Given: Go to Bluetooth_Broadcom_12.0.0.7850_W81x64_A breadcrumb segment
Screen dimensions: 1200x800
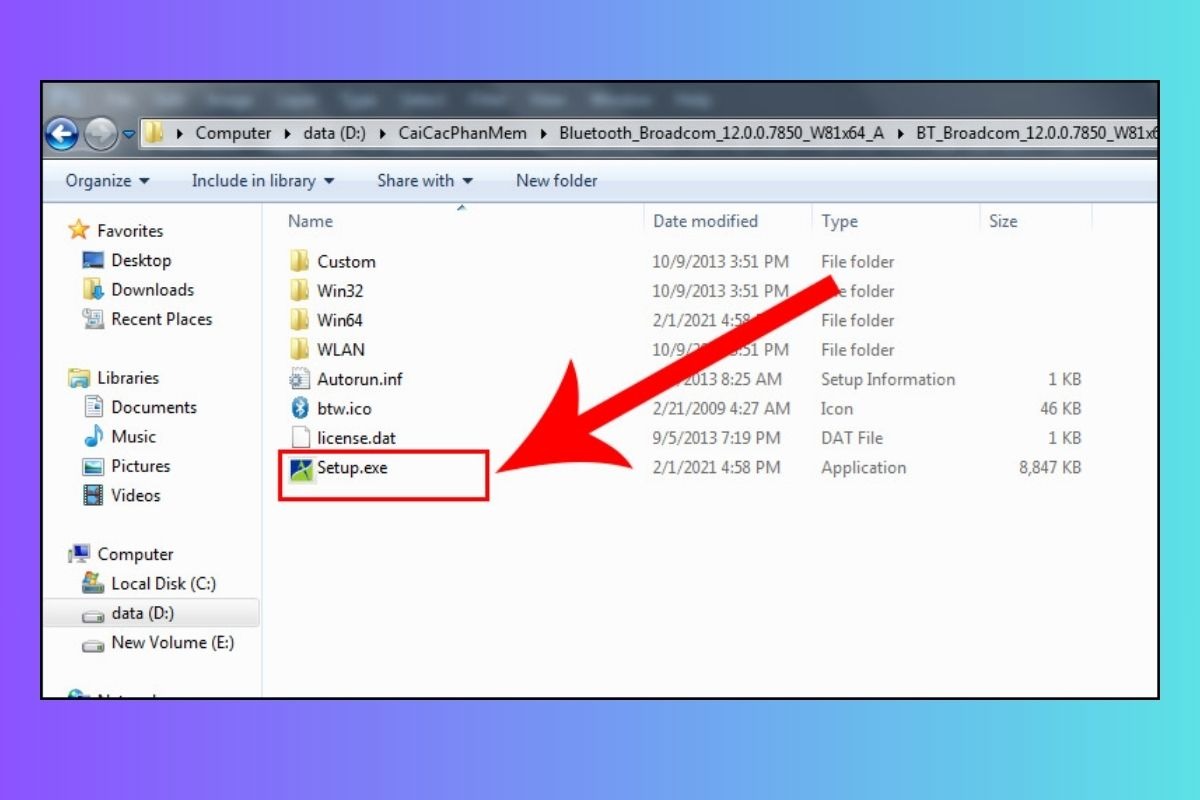Looking at the screenshot, I should (722, 133).
